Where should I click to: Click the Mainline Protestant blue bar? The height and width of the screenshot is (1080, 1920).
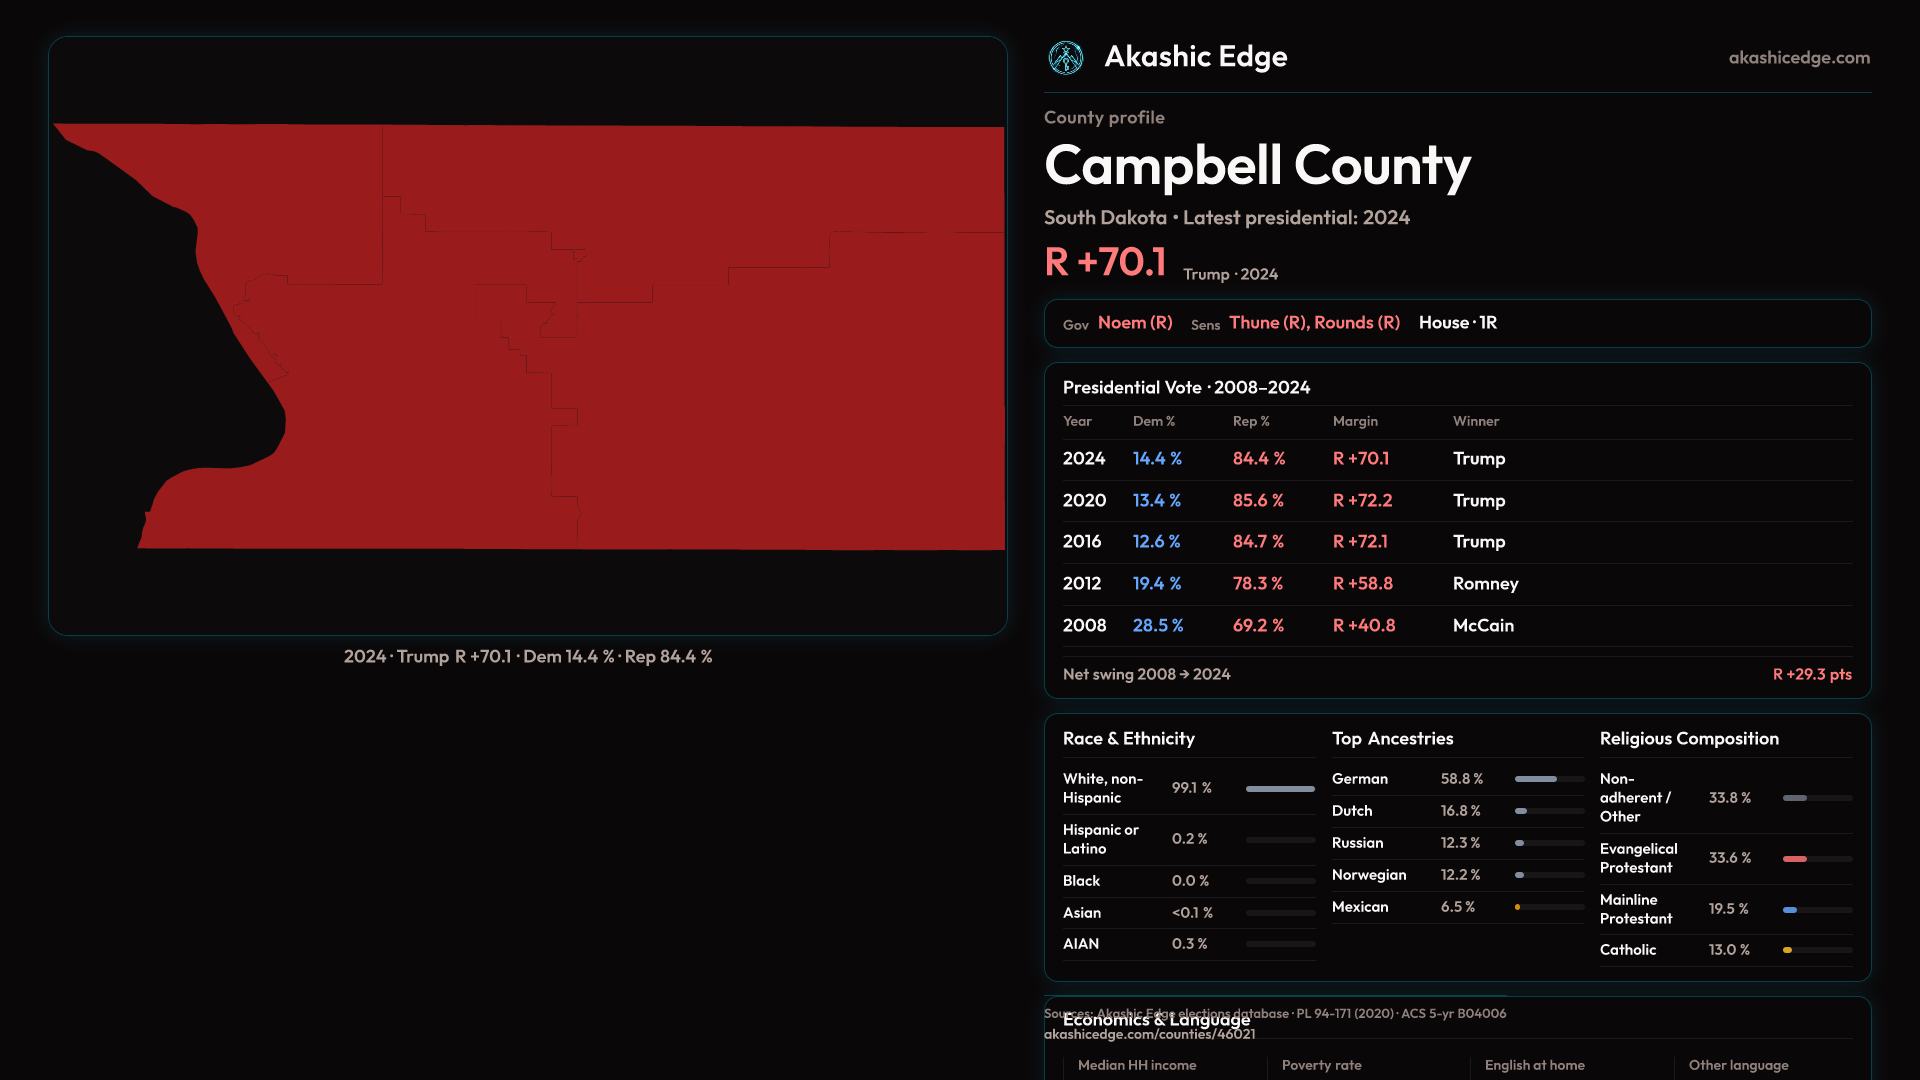pyautogui.click(x=1790, y=910)
